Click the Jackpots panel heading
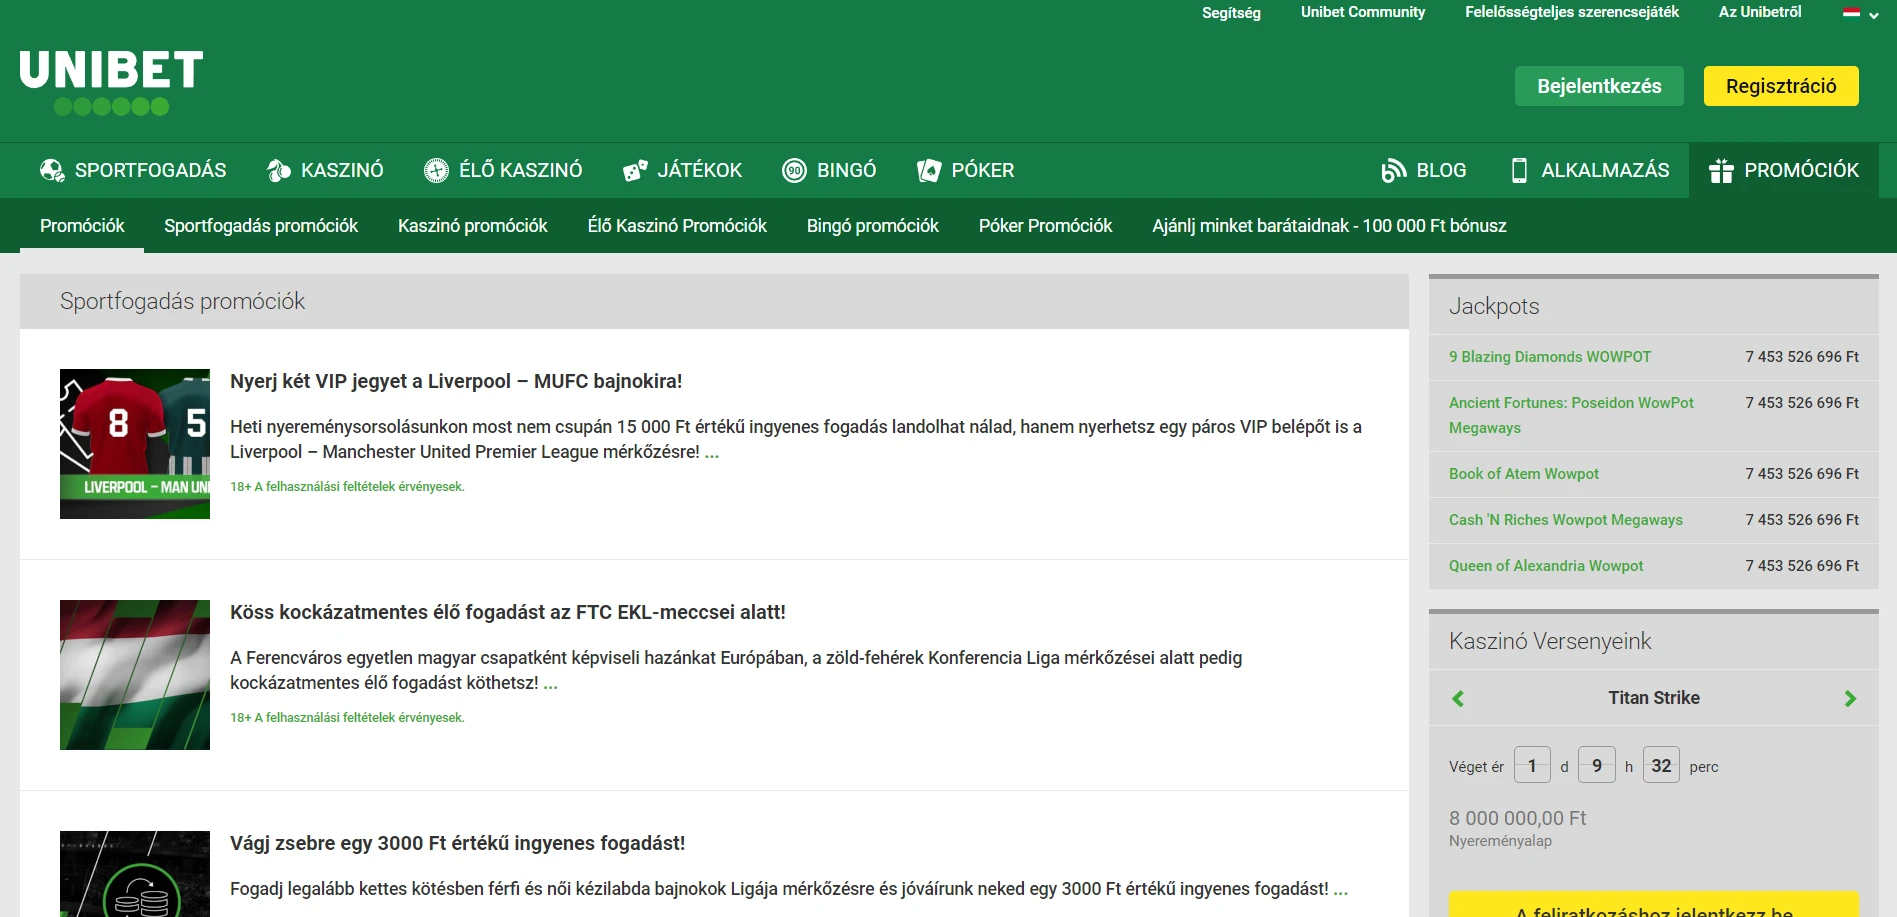This screenshot has width=1897, height=917. click(1494, 306)
